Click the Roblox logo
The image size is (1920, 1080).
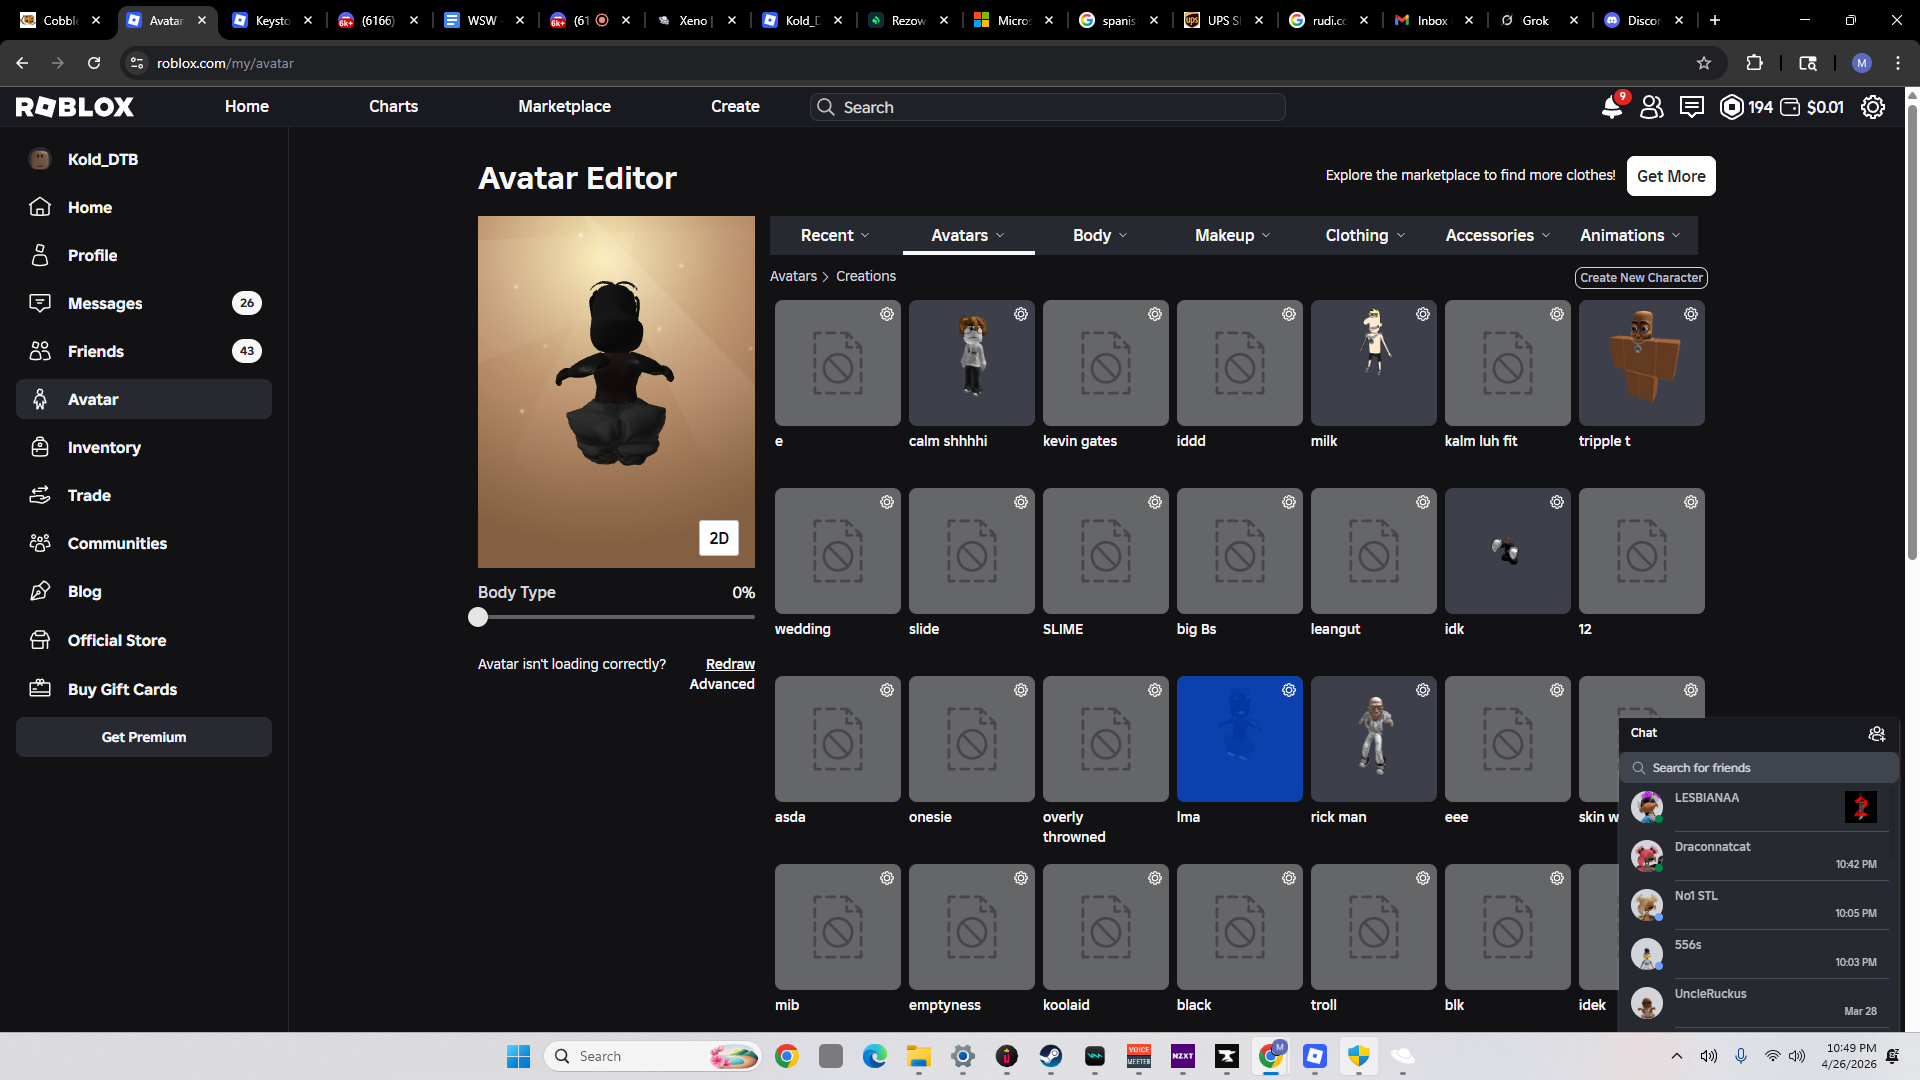pyautogui.click(x=75, y=107)
